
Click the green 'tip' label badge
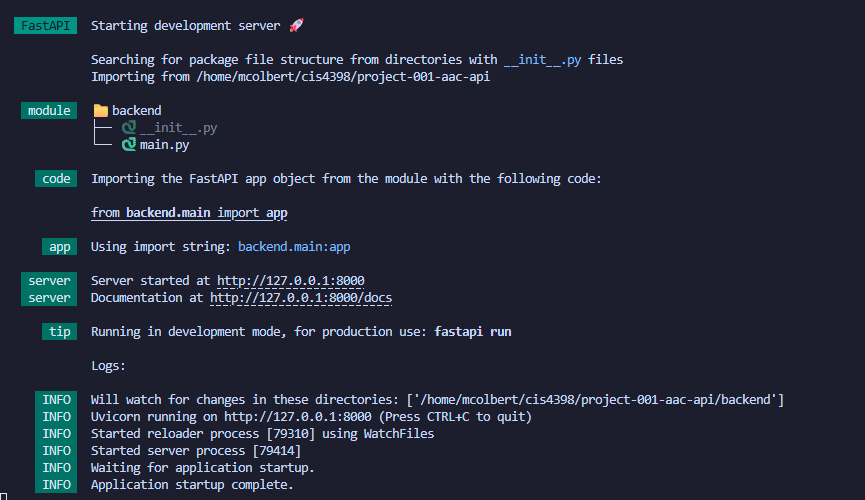[x=57, y=331]
